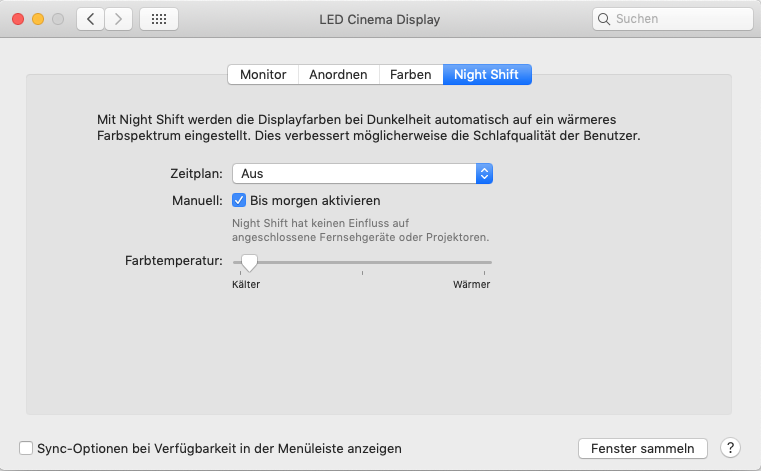Focus the Suchen search field
This screenshot has width=761, height=471.
(673, 19)
